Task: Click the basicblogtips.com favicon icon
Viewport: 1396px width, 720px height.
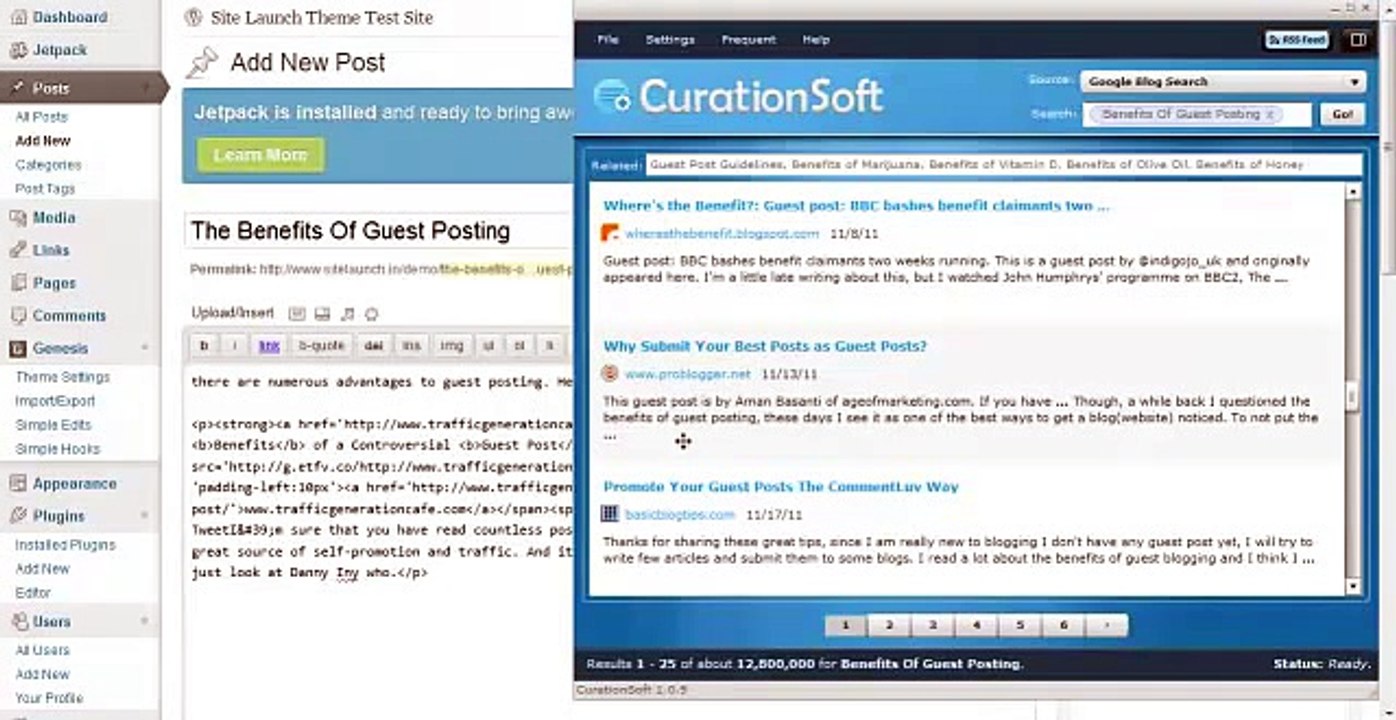Action: (x=609, y=514)
